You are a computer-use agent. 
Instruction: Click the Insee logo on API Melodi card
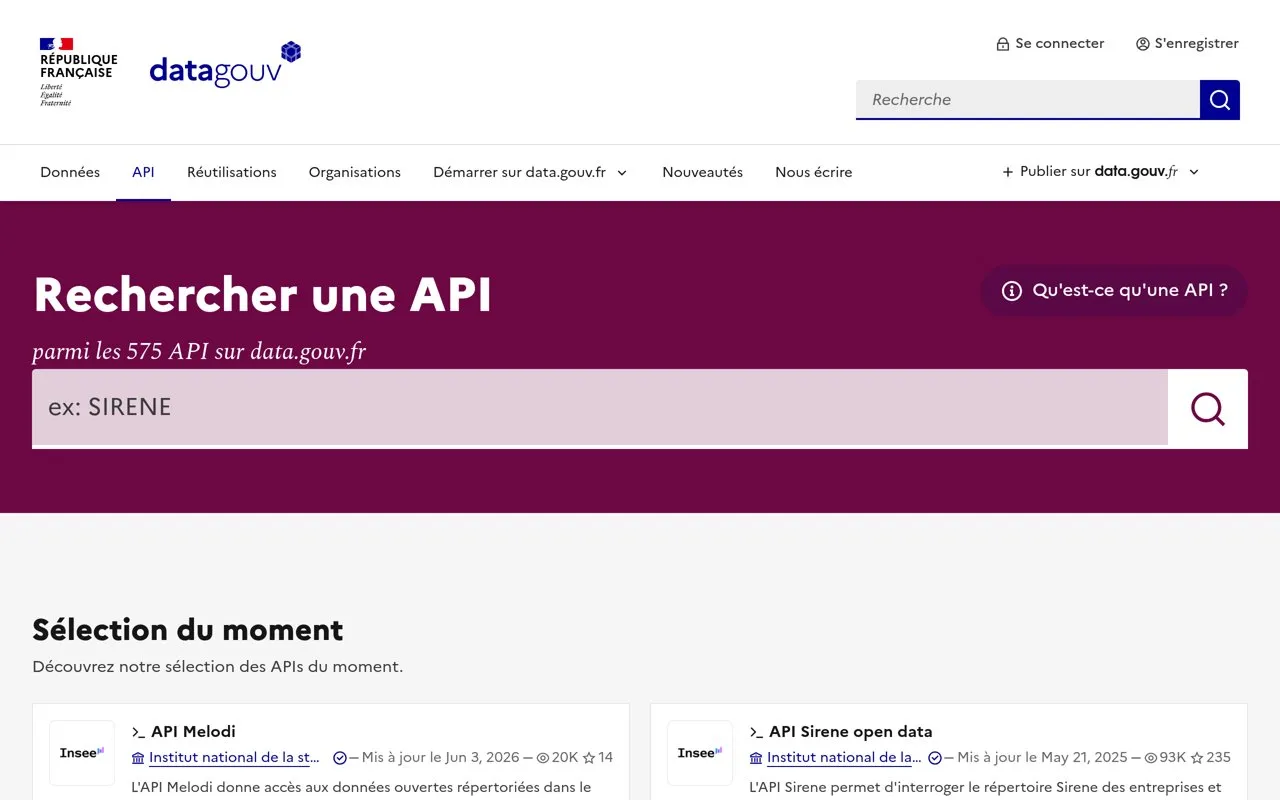point(82,753)
